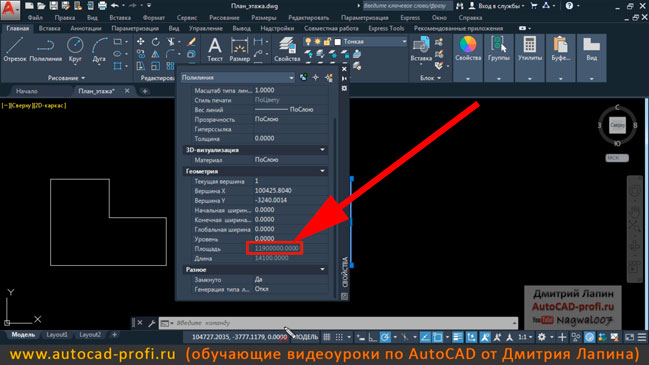Select the Отрезок line tool
This screenshot has height=365, width=649.
pyautogui.click(x=14, y=49)
